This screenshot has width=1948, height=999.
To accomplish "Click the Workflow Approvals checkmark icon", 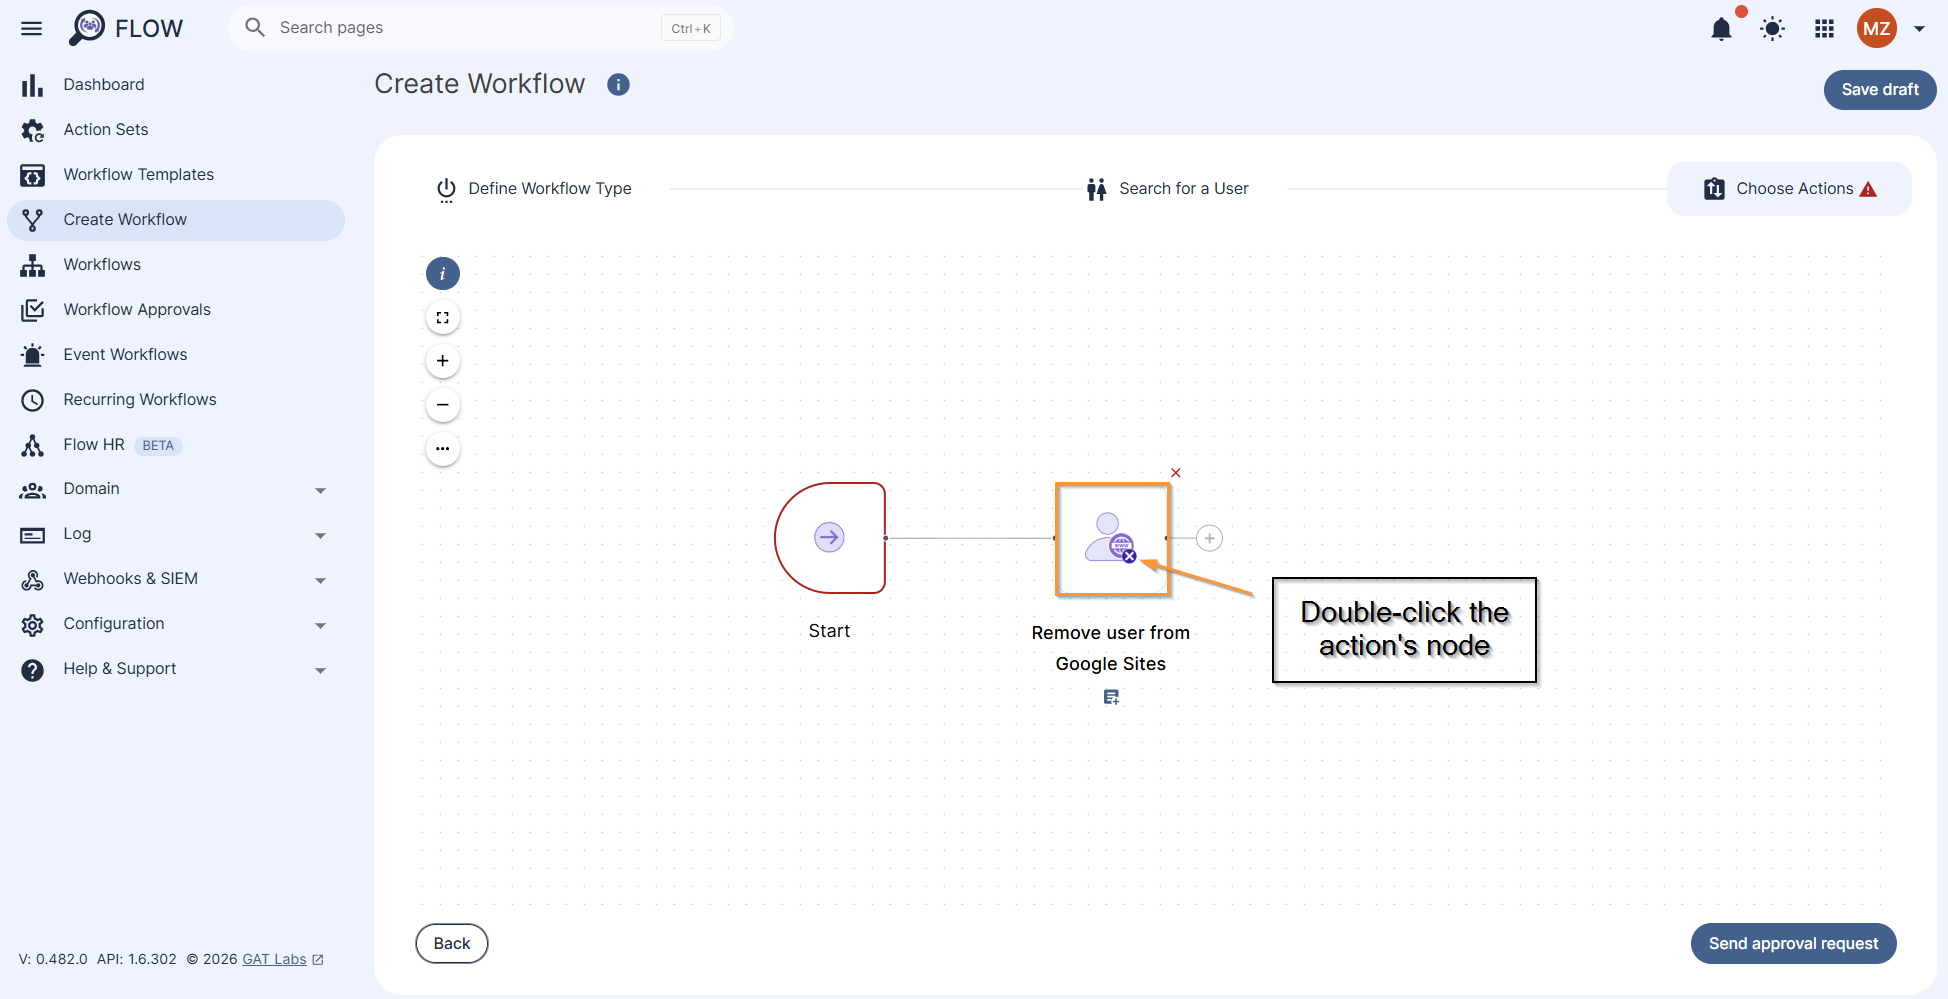I will tap(32, 311).
